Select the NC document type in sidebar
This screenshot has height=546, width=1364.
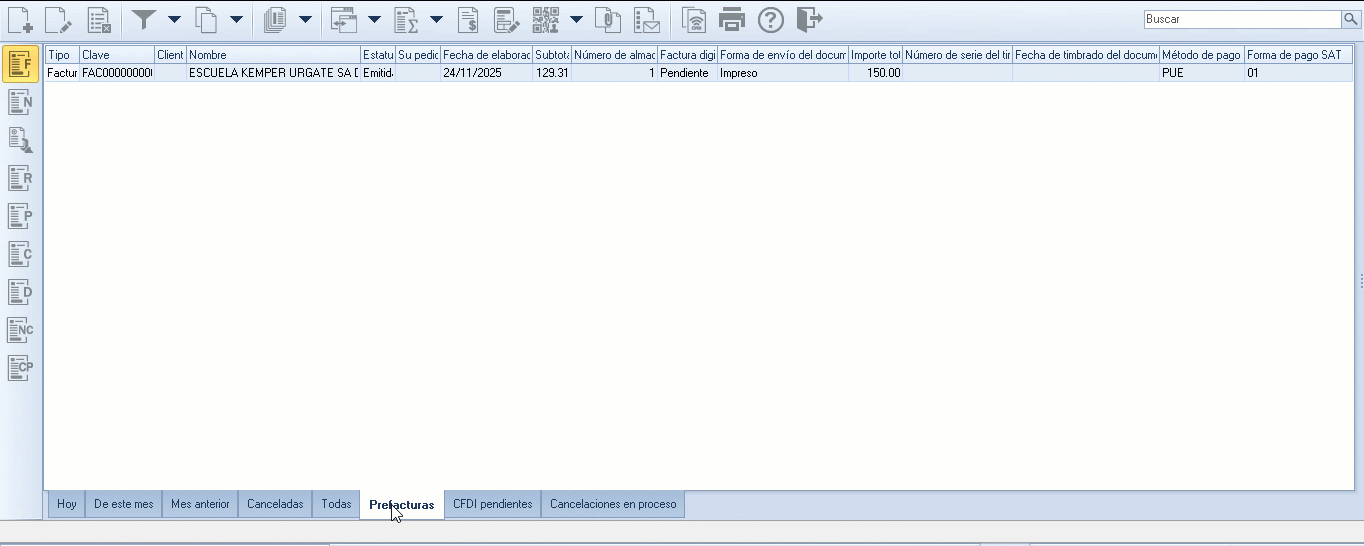pyautogui.click(x=20, y=330)
